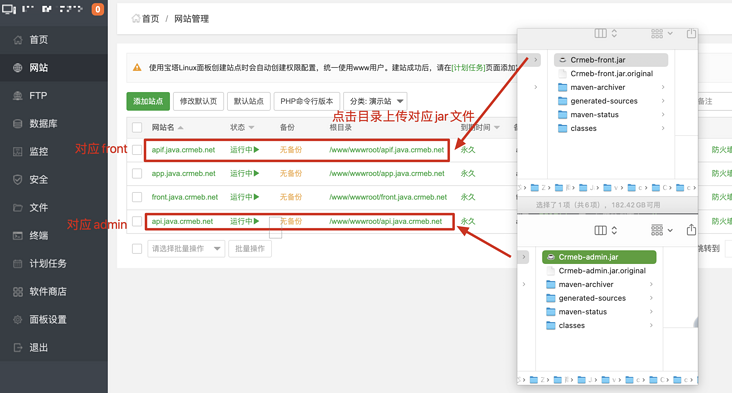The image size is (732, 393).
Task: Open the 分类: 演示站 category dropdown
Action: tap(375, 101)
